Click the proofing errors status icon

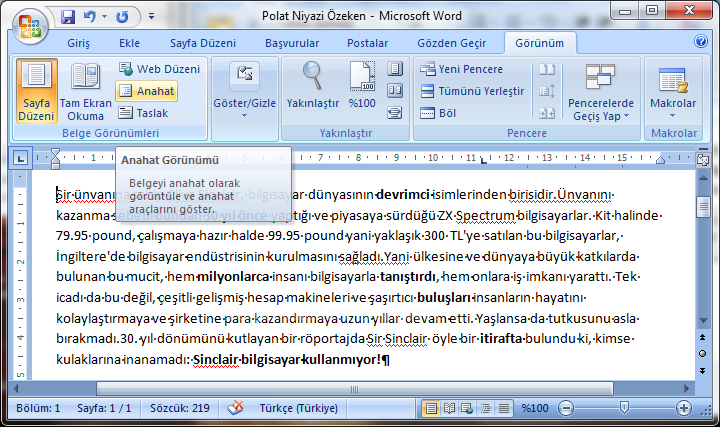(236, 407)
